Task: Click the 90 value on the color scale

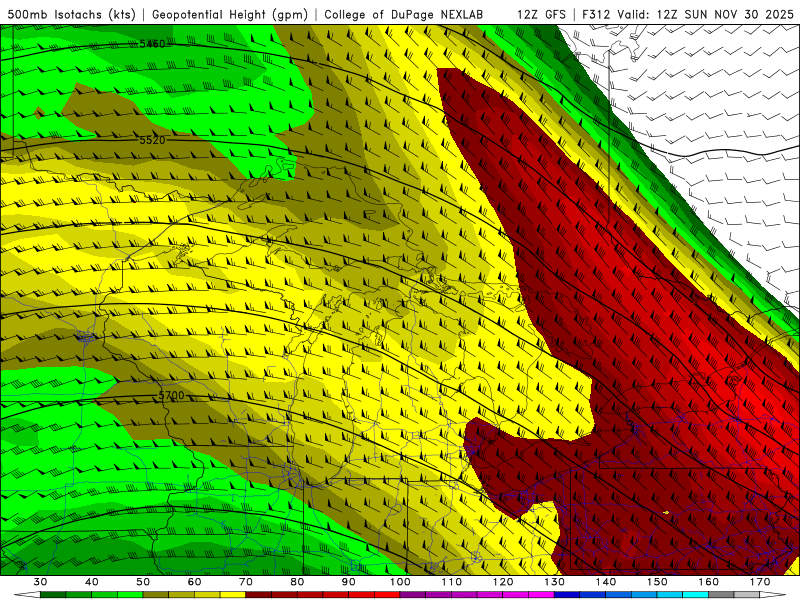Action: pos(348,582)
